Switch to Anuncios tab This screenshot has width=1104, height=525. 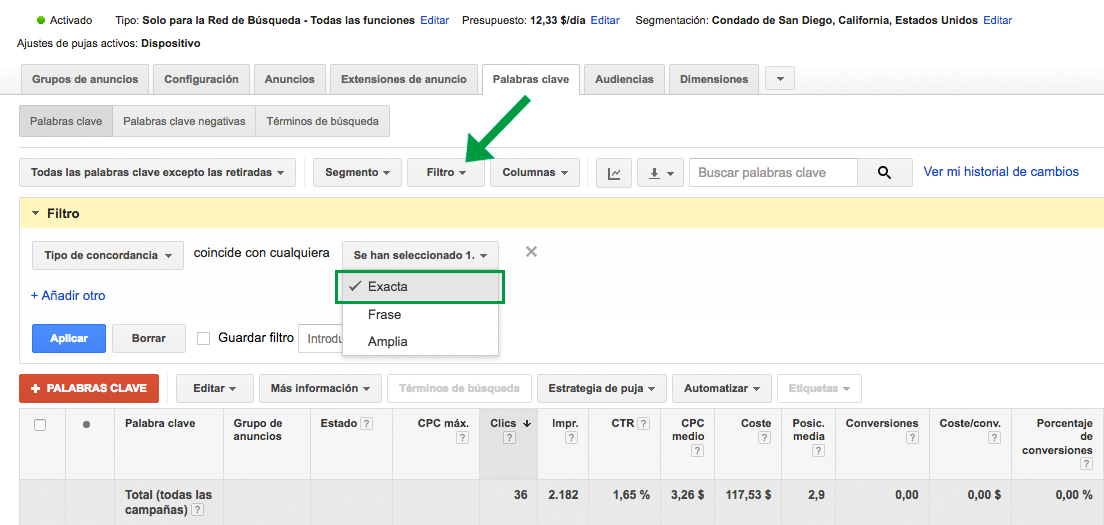(289, 80)
